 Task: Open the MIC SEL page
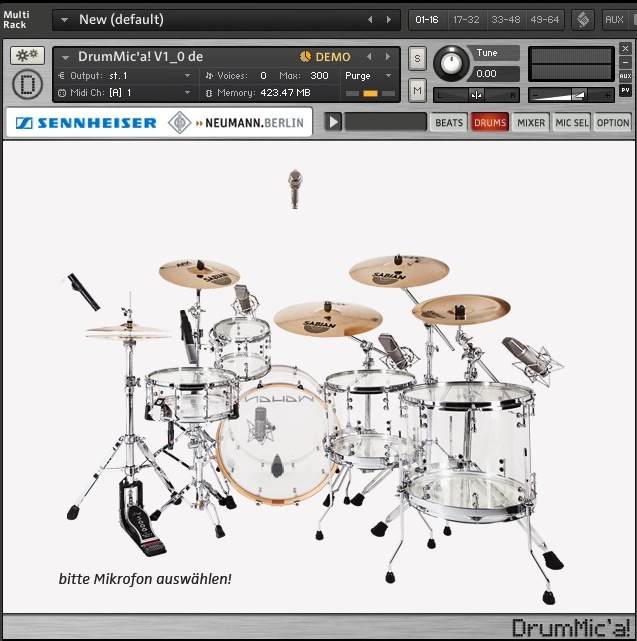(x=572, y=123)
